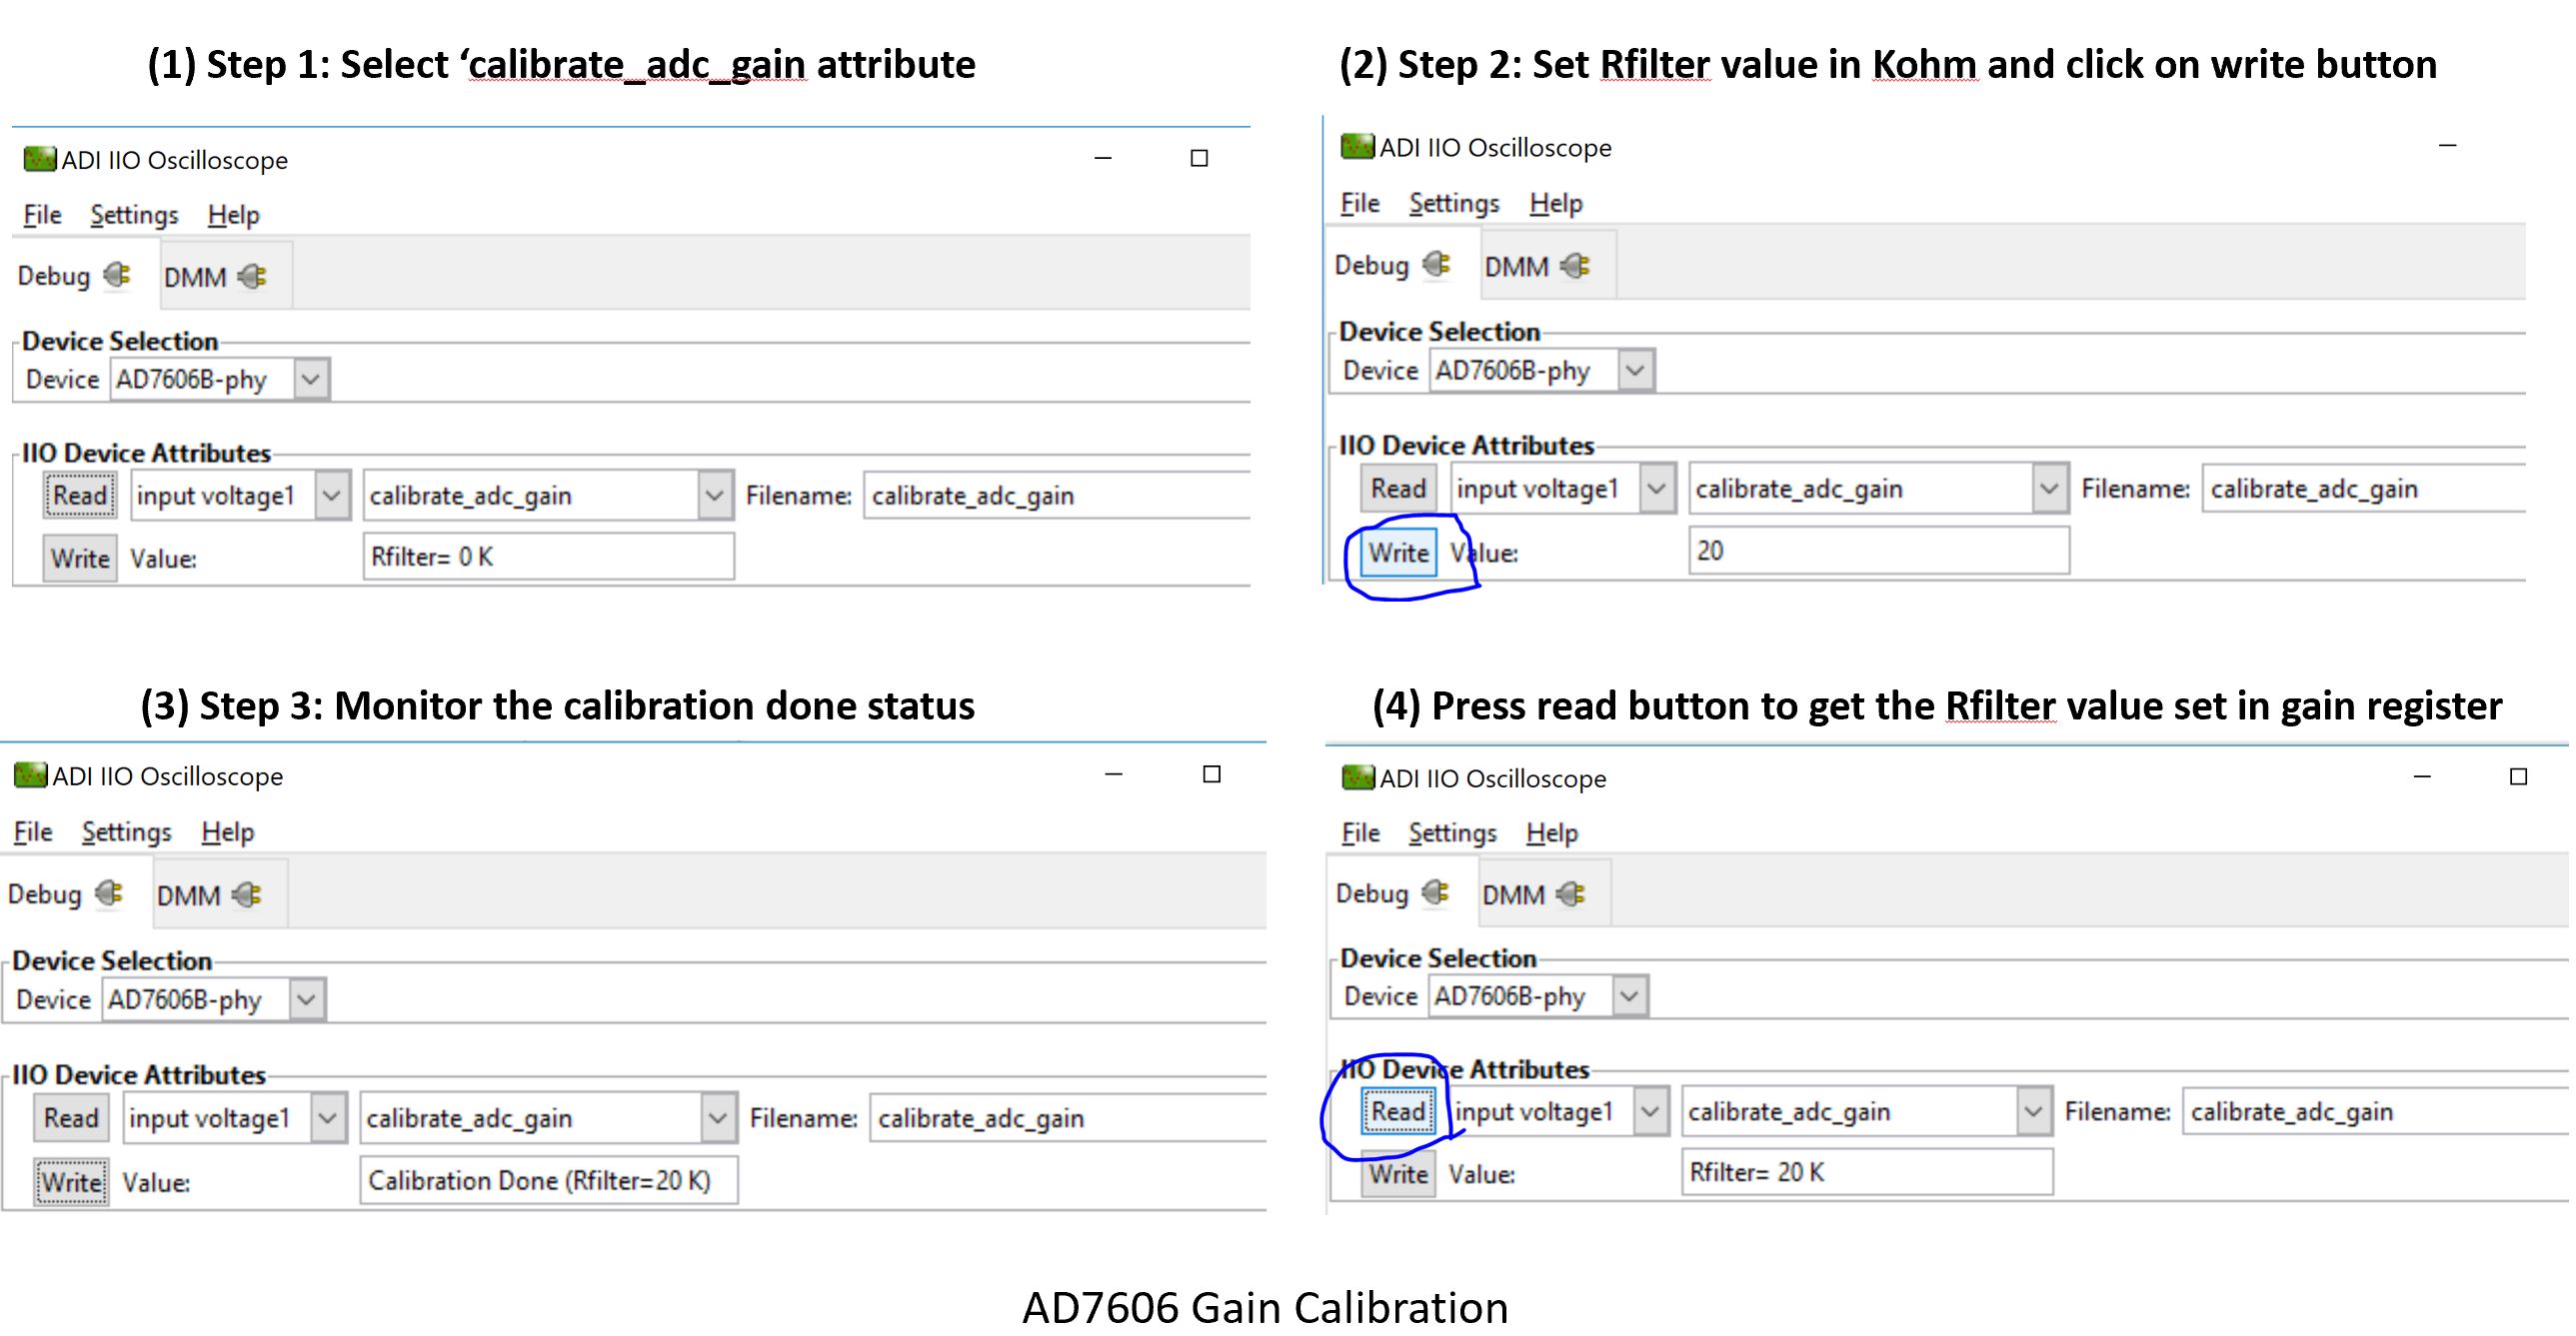
Task: Click the Debug tab plug icon in Step 1 window
Action: pyautogui.click(x=117, y=275)
